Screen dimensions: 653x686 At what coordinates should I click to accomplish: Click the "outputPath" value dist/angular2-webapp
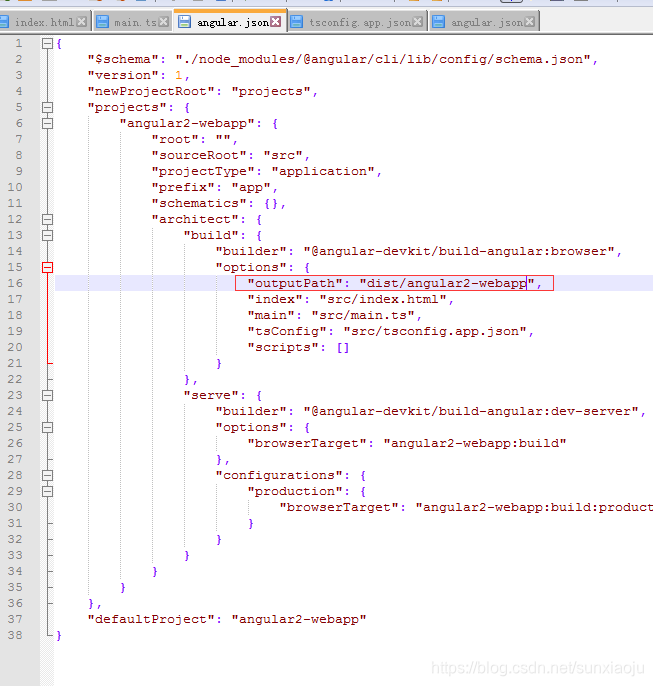pyautogui.click(x=446, y=284)
